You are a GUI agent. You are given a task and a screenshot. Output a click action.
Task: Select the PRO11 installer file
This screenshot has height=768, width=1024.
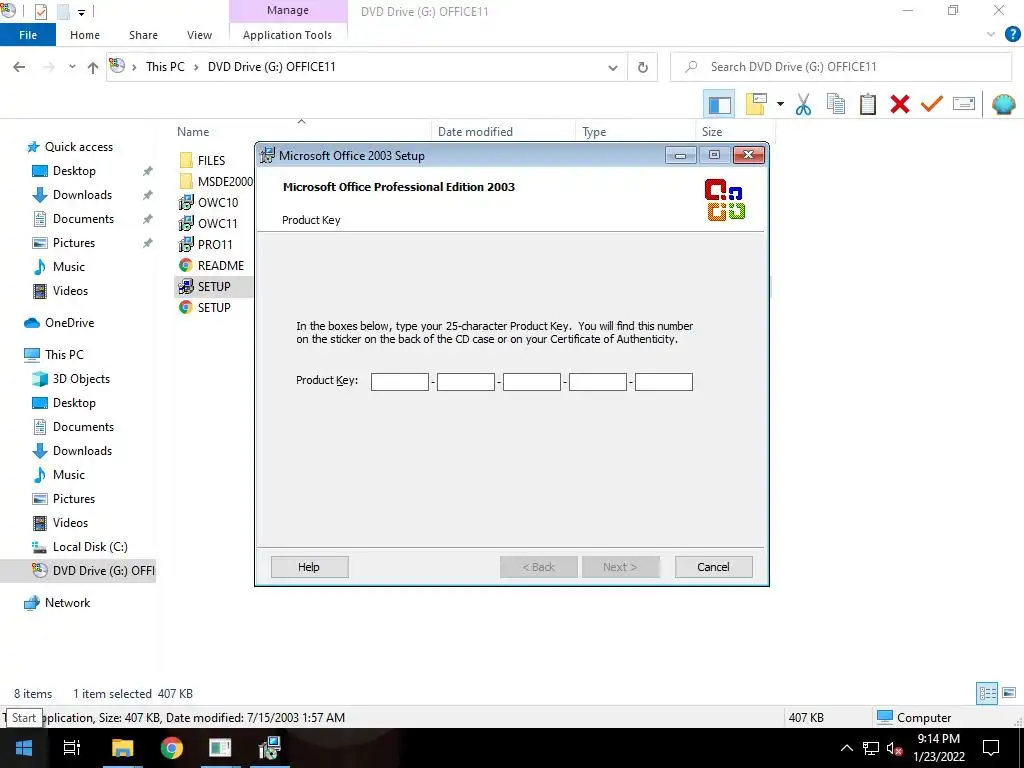point(206,244)
